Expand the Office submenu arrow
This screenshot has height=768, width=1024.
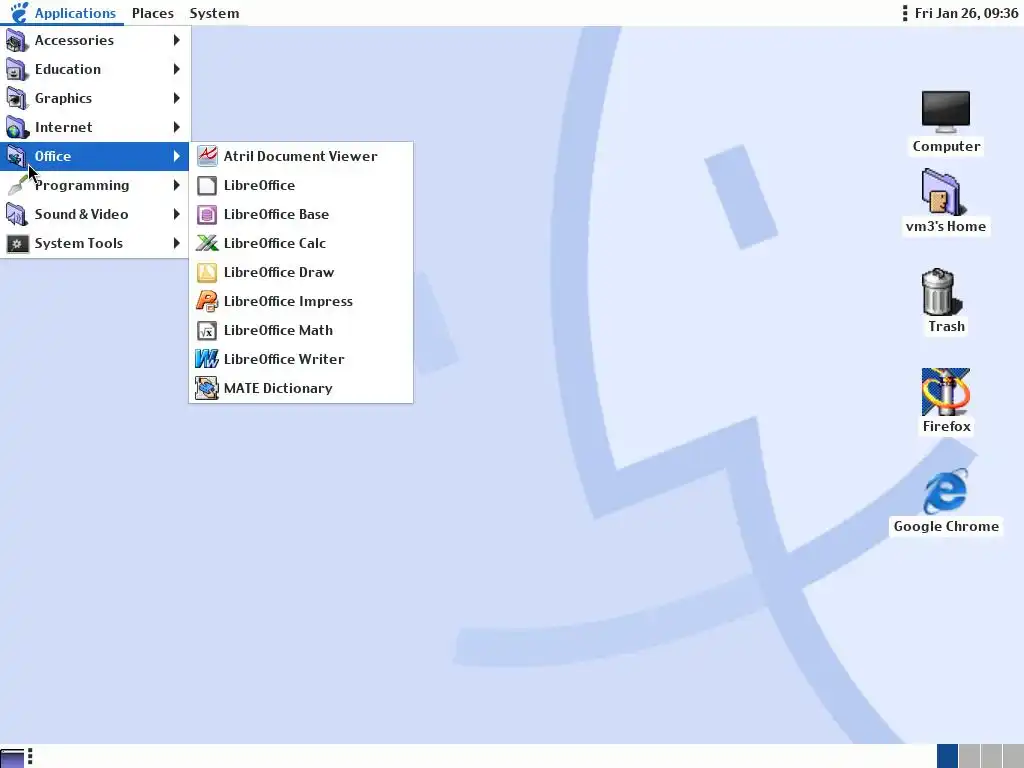pos(176,156)
